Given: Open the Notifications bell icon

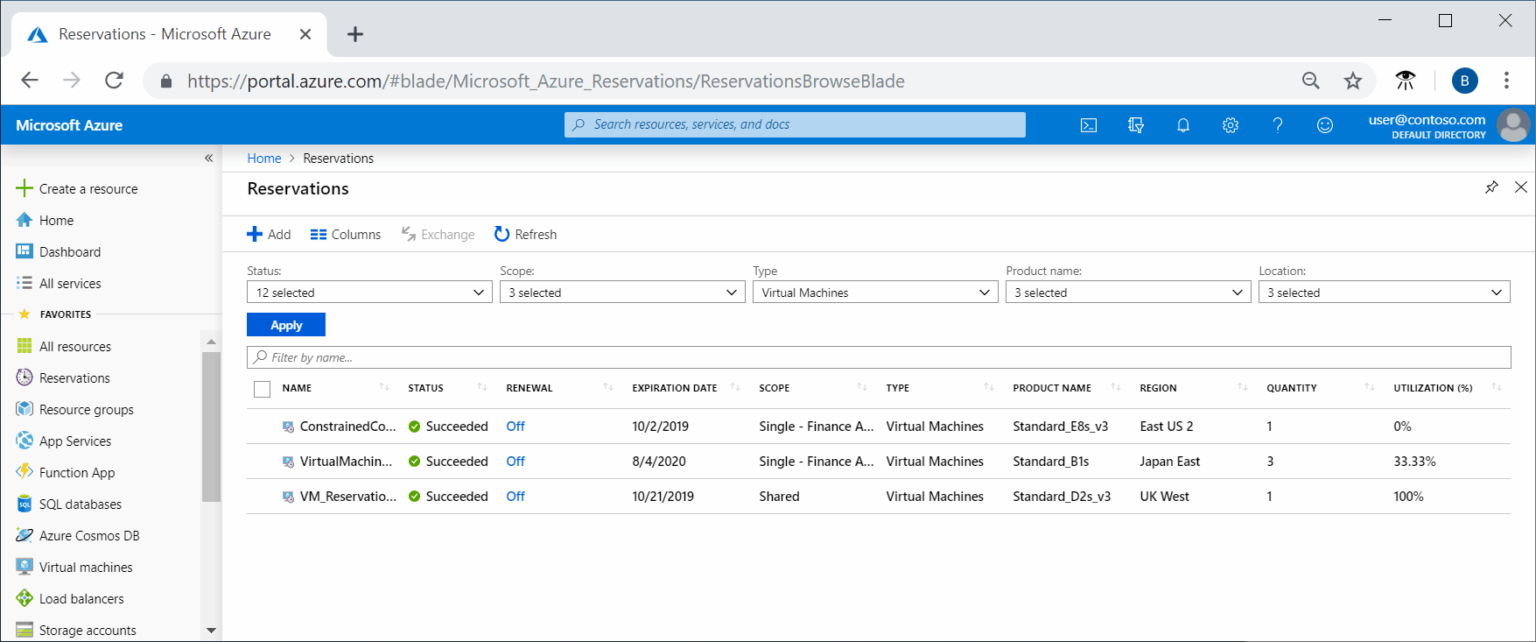Looking at the screenshot, I should tap(1183, 125).
